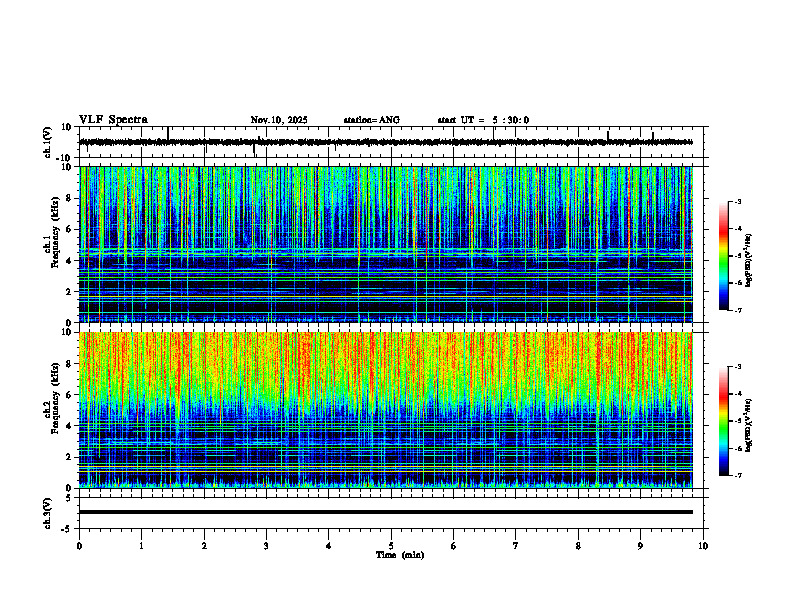This screenshot has height=612, width=792.
Task: Click time axis tick label '9'
Action: (640, 546)
